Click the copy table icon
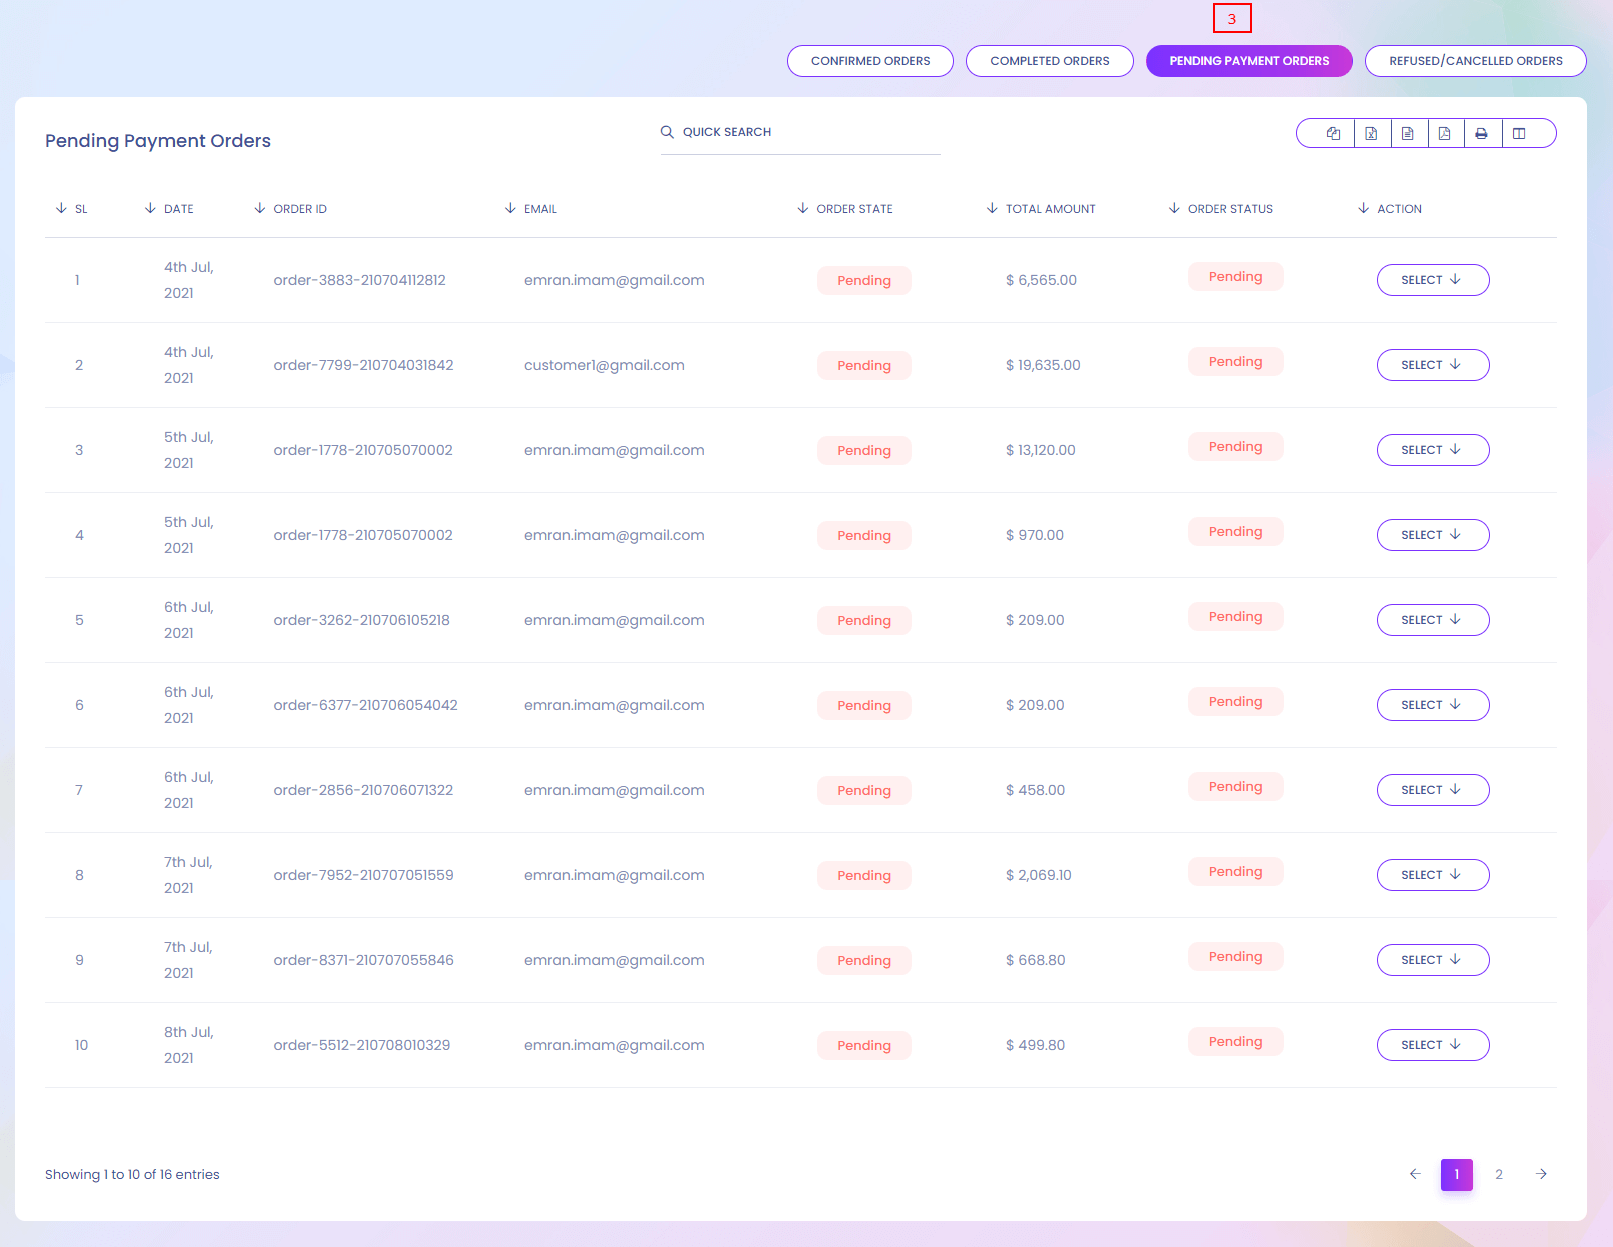Viewport: 1613px width, 1247px height. pos(1333,133)
